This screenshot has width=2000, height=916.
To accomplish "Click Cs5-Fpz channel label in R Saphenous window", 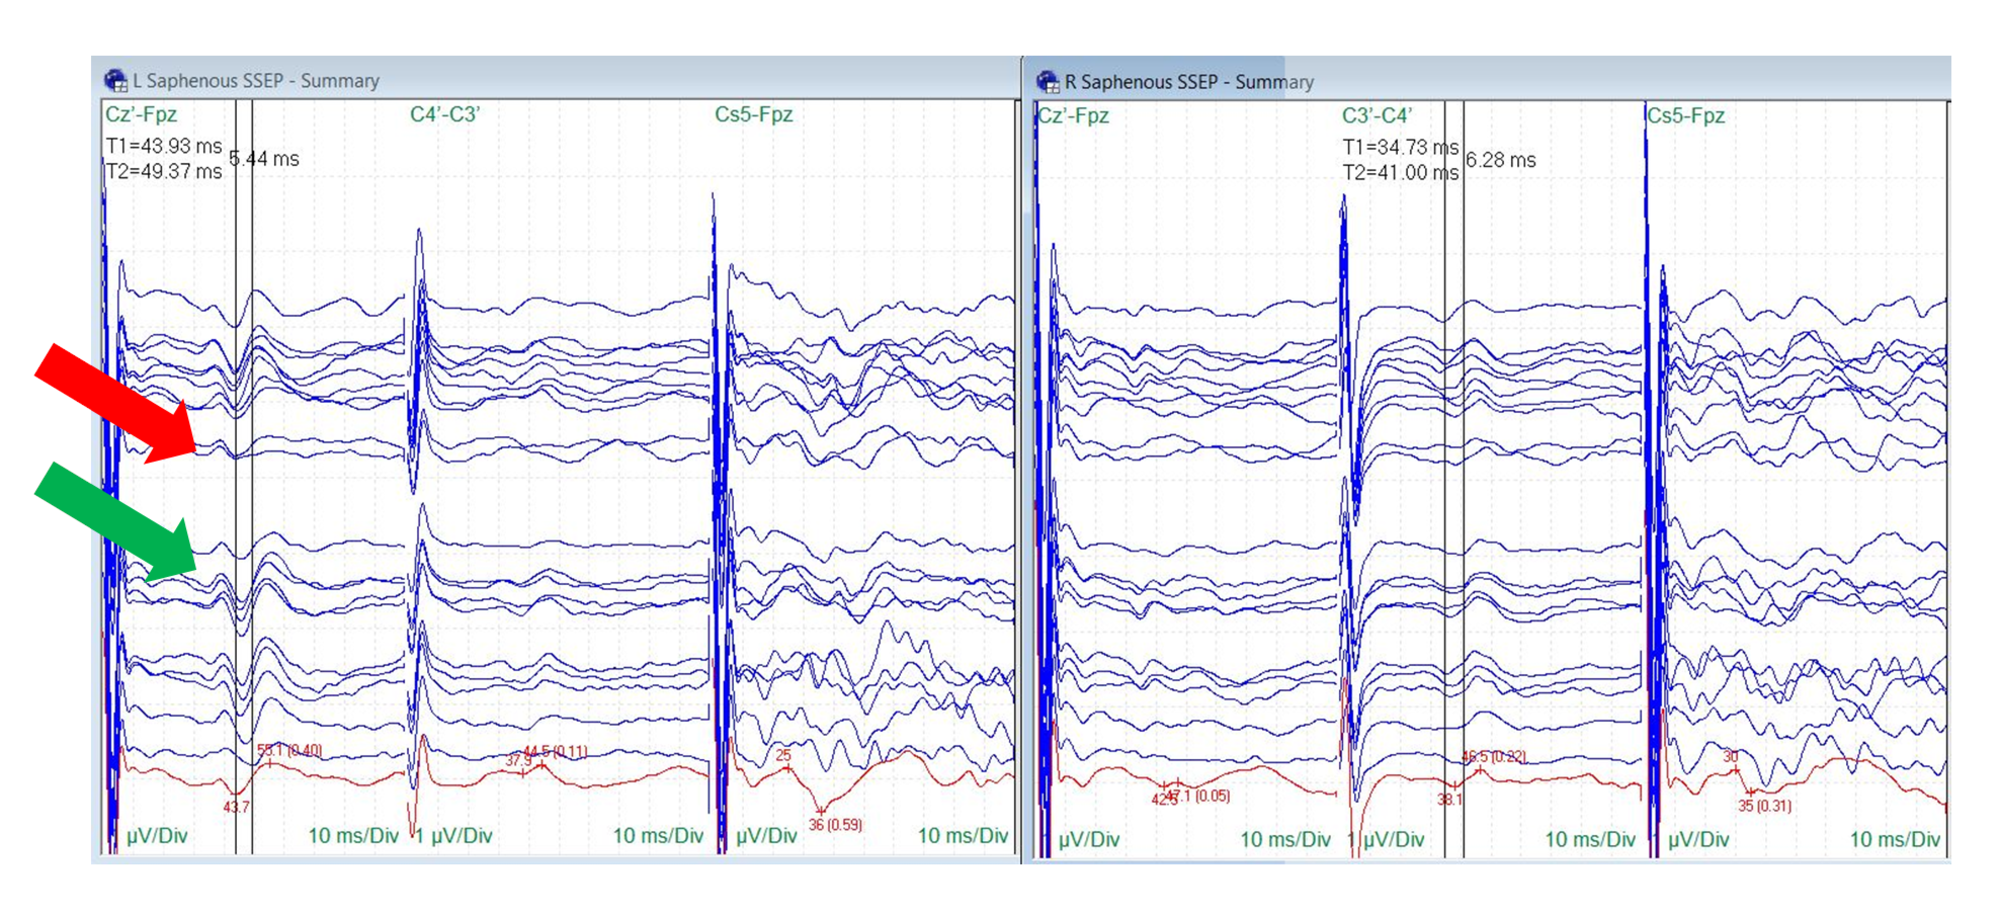I will pos(1685,115).
